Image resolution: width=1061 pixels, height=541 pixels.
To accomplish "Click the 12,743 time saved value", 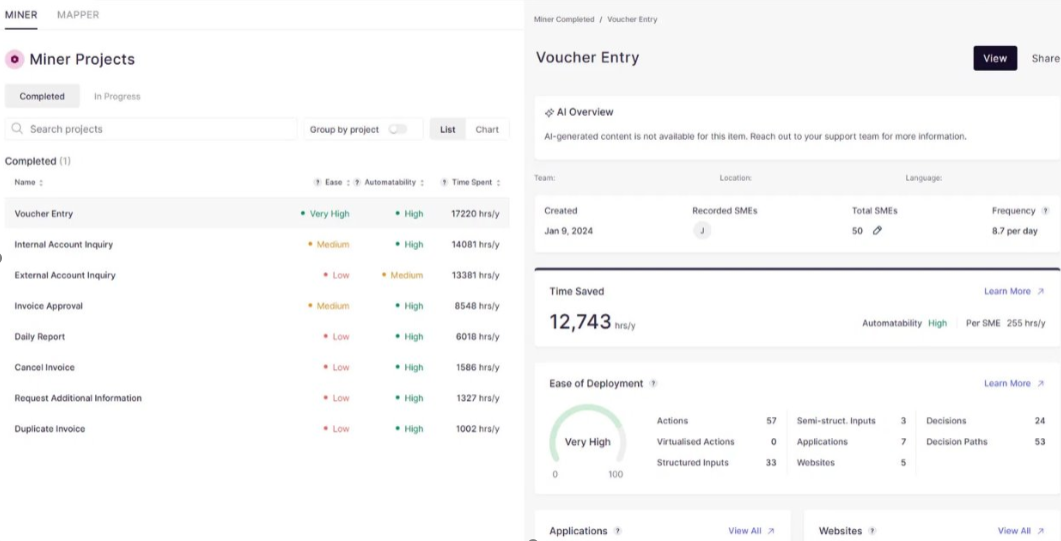I will click(580, 322).
